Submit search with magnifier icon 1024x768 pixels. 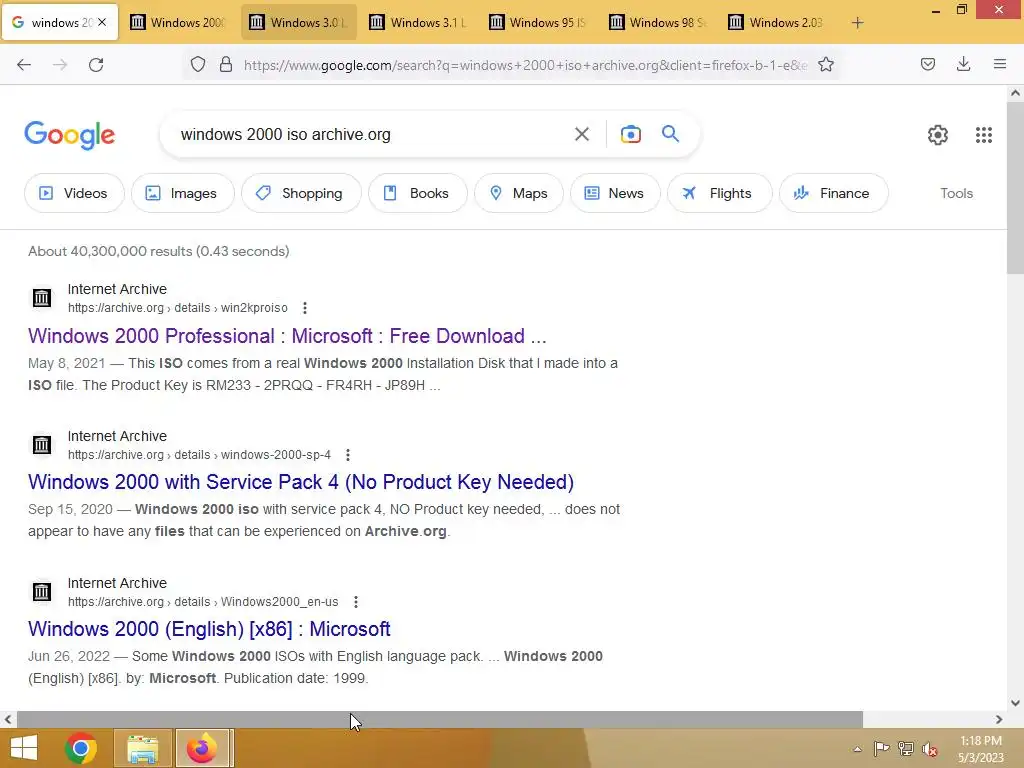tap(670, 134)
